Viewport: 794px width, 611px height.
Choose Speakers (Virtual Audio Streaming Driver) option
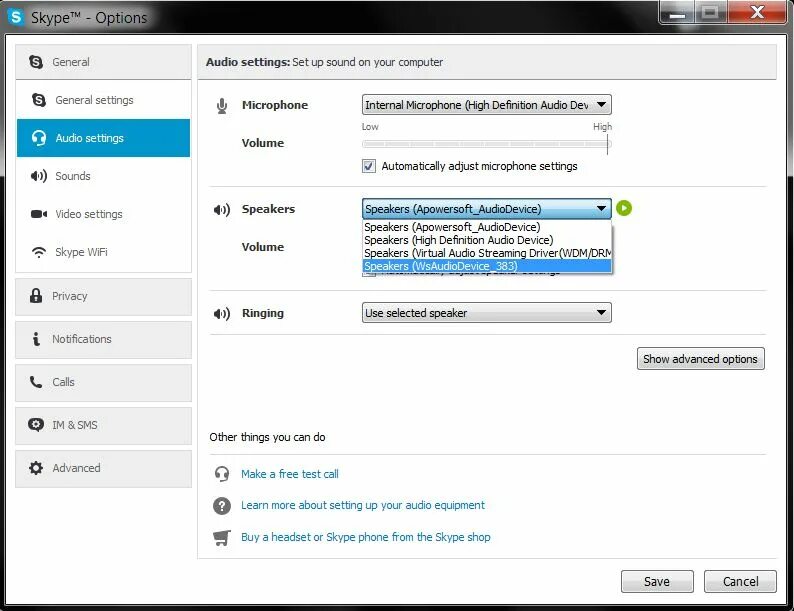[487, 253]
